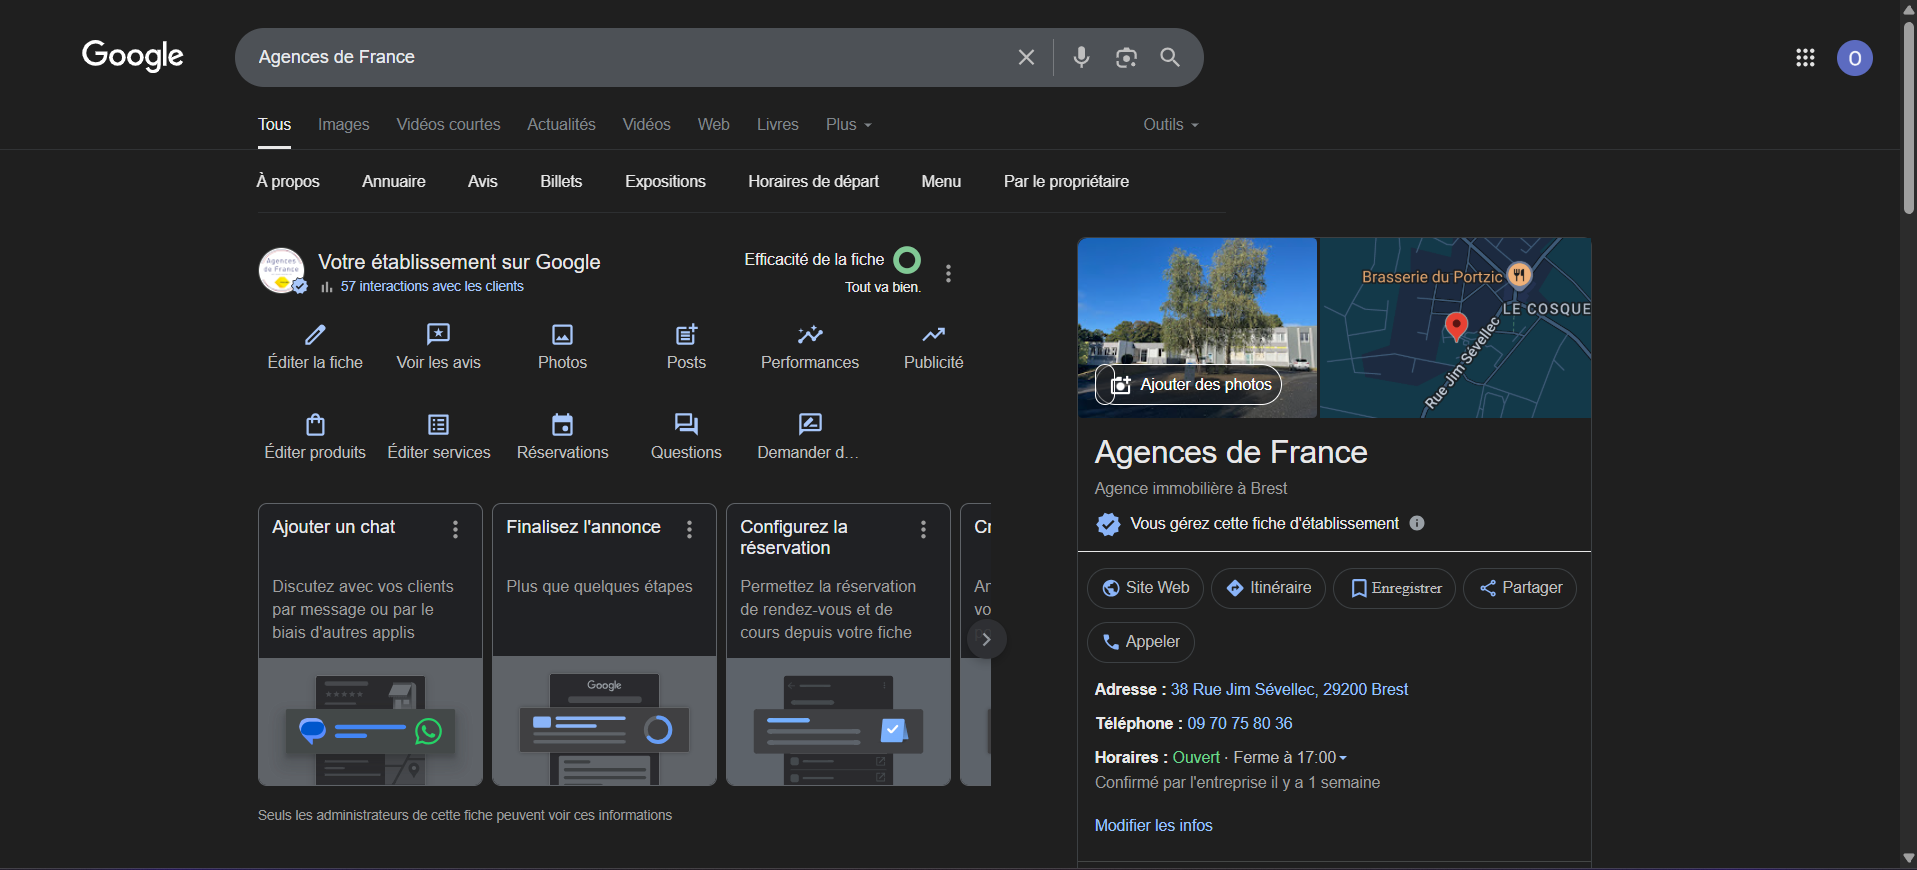Click the Réservations calendar icon
The height and width of the screenshot is (870, 1917).
[x=562, y=425]
